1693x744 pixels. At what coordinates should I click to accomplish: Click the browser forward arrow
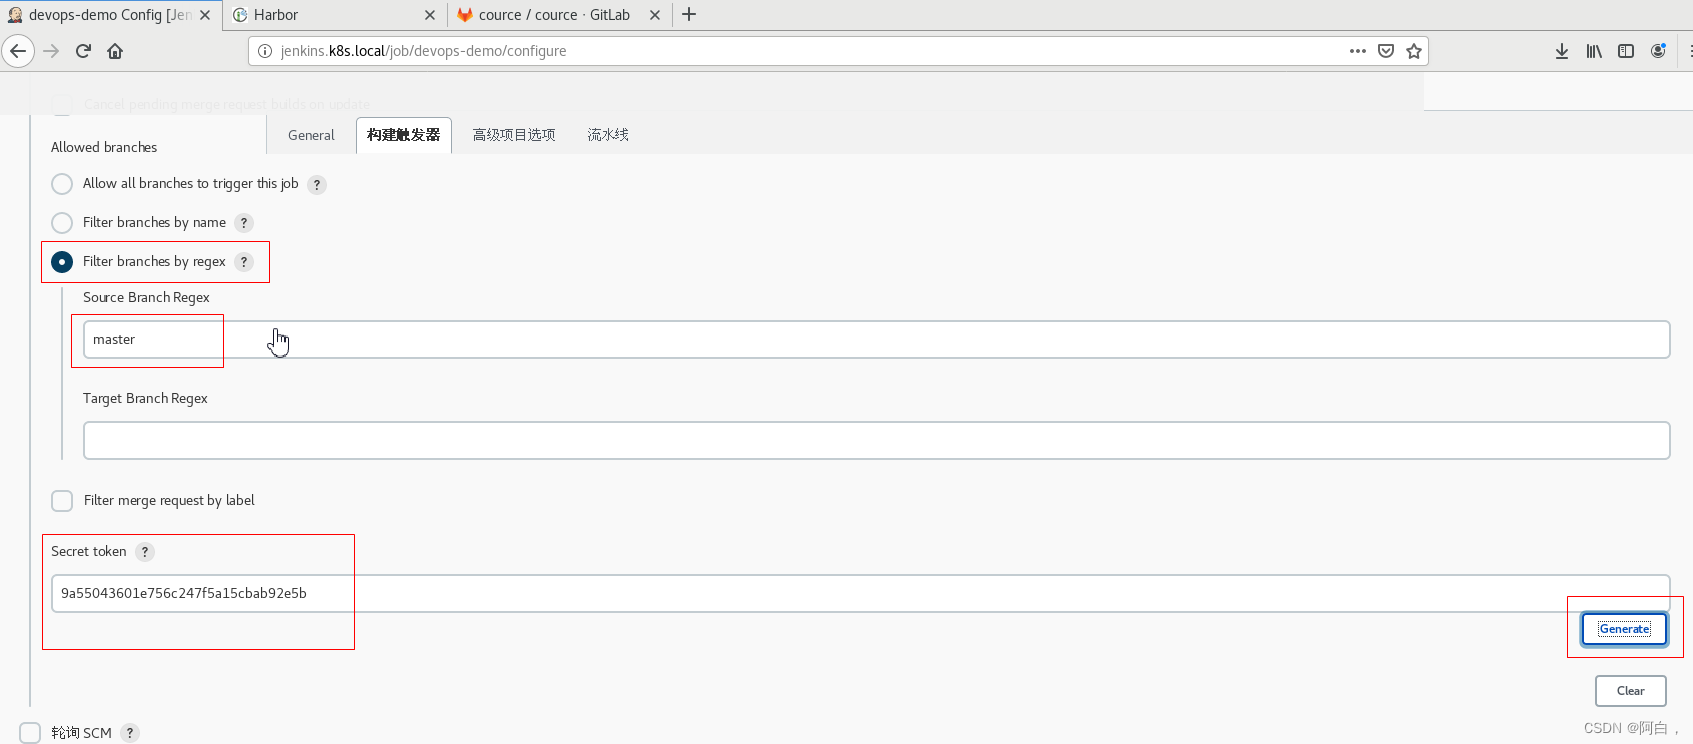51,51
